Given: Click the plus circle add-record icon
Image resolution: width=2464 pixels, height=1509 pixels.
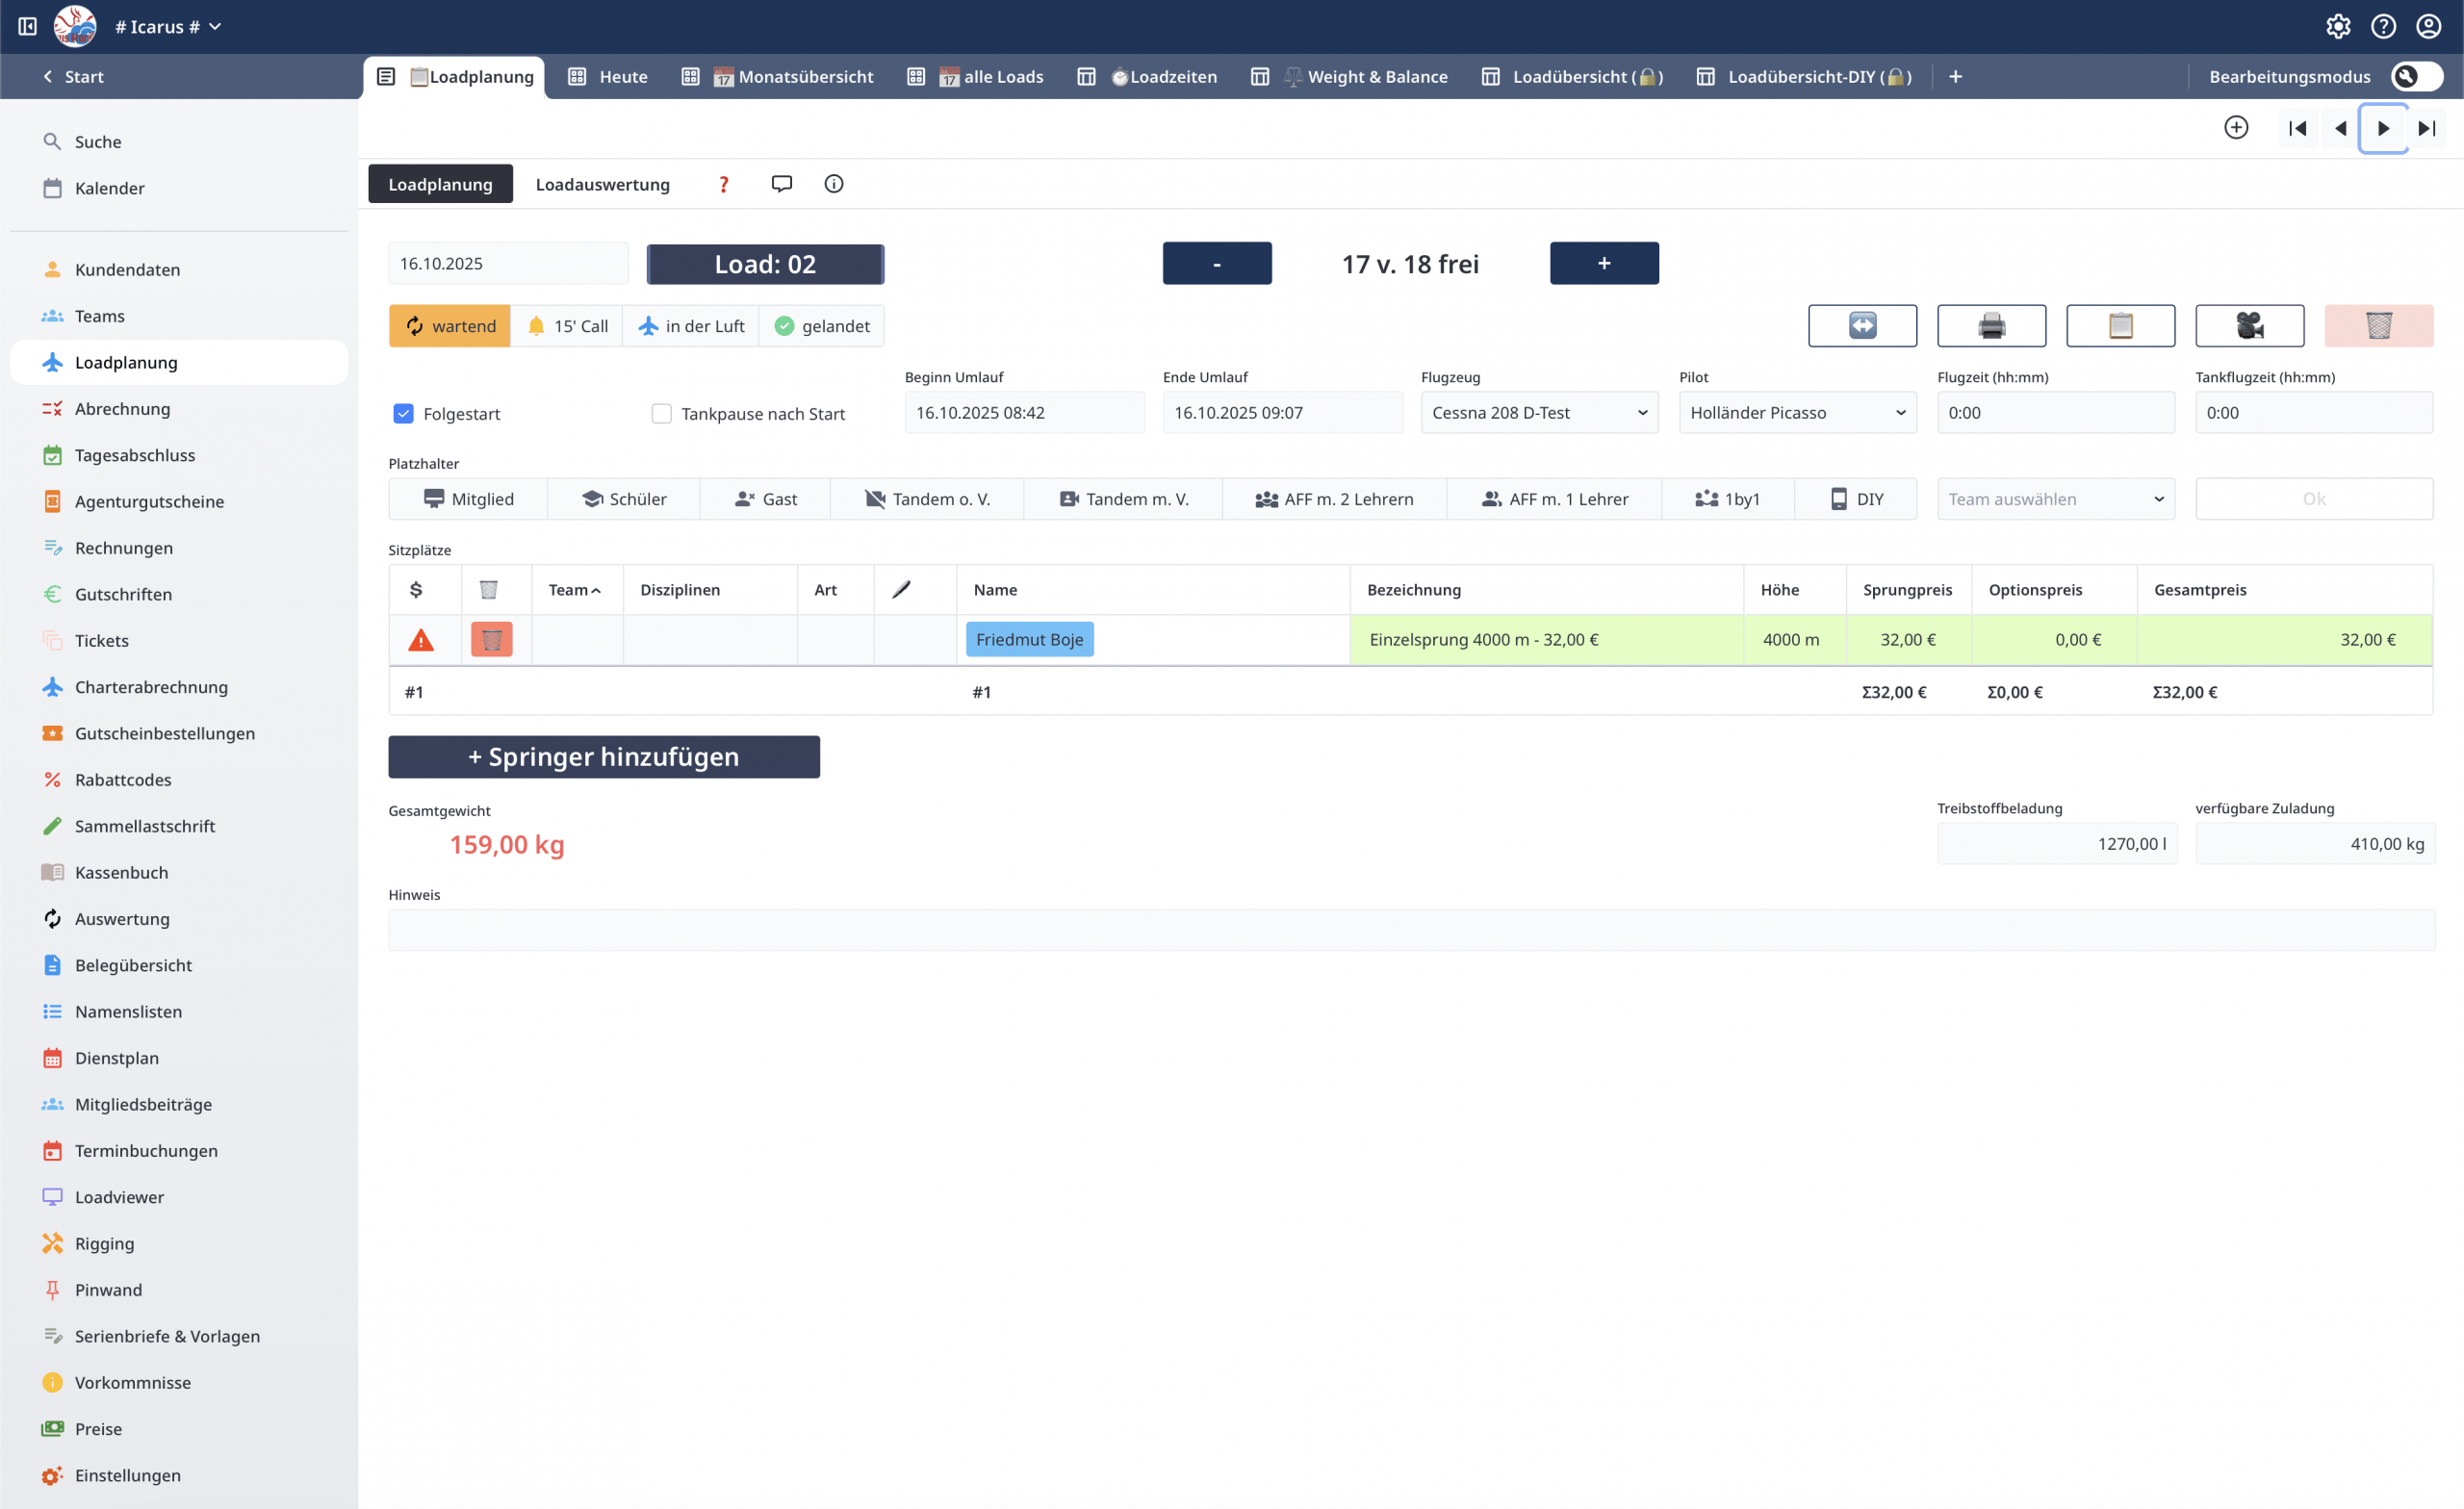Looking at the screenshot, I should tap(2236, 128).
